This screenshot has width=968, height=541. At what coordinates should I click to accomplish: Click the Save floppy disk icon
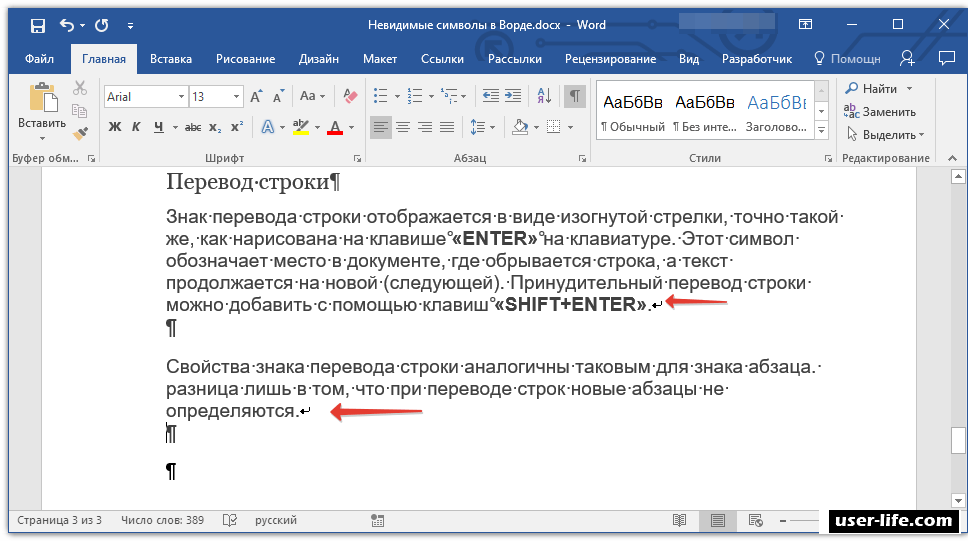tap(37, 24)
